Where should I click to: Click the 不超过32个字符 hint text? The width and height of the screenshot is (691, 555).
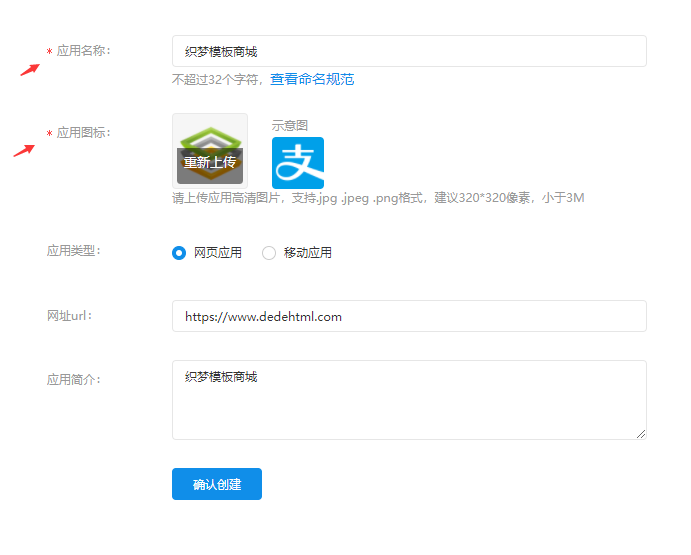coord(217,79)
